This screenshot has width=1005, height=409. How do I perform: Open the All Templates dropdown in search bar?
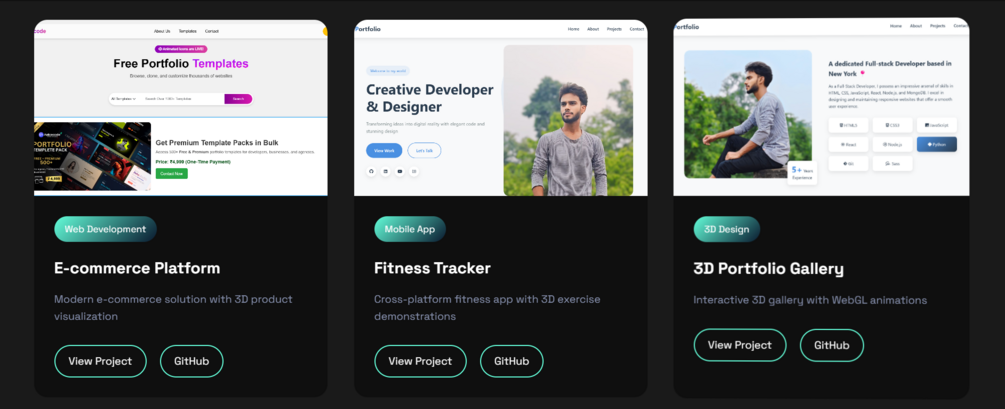pyautogui.click(x=123, y=99)
